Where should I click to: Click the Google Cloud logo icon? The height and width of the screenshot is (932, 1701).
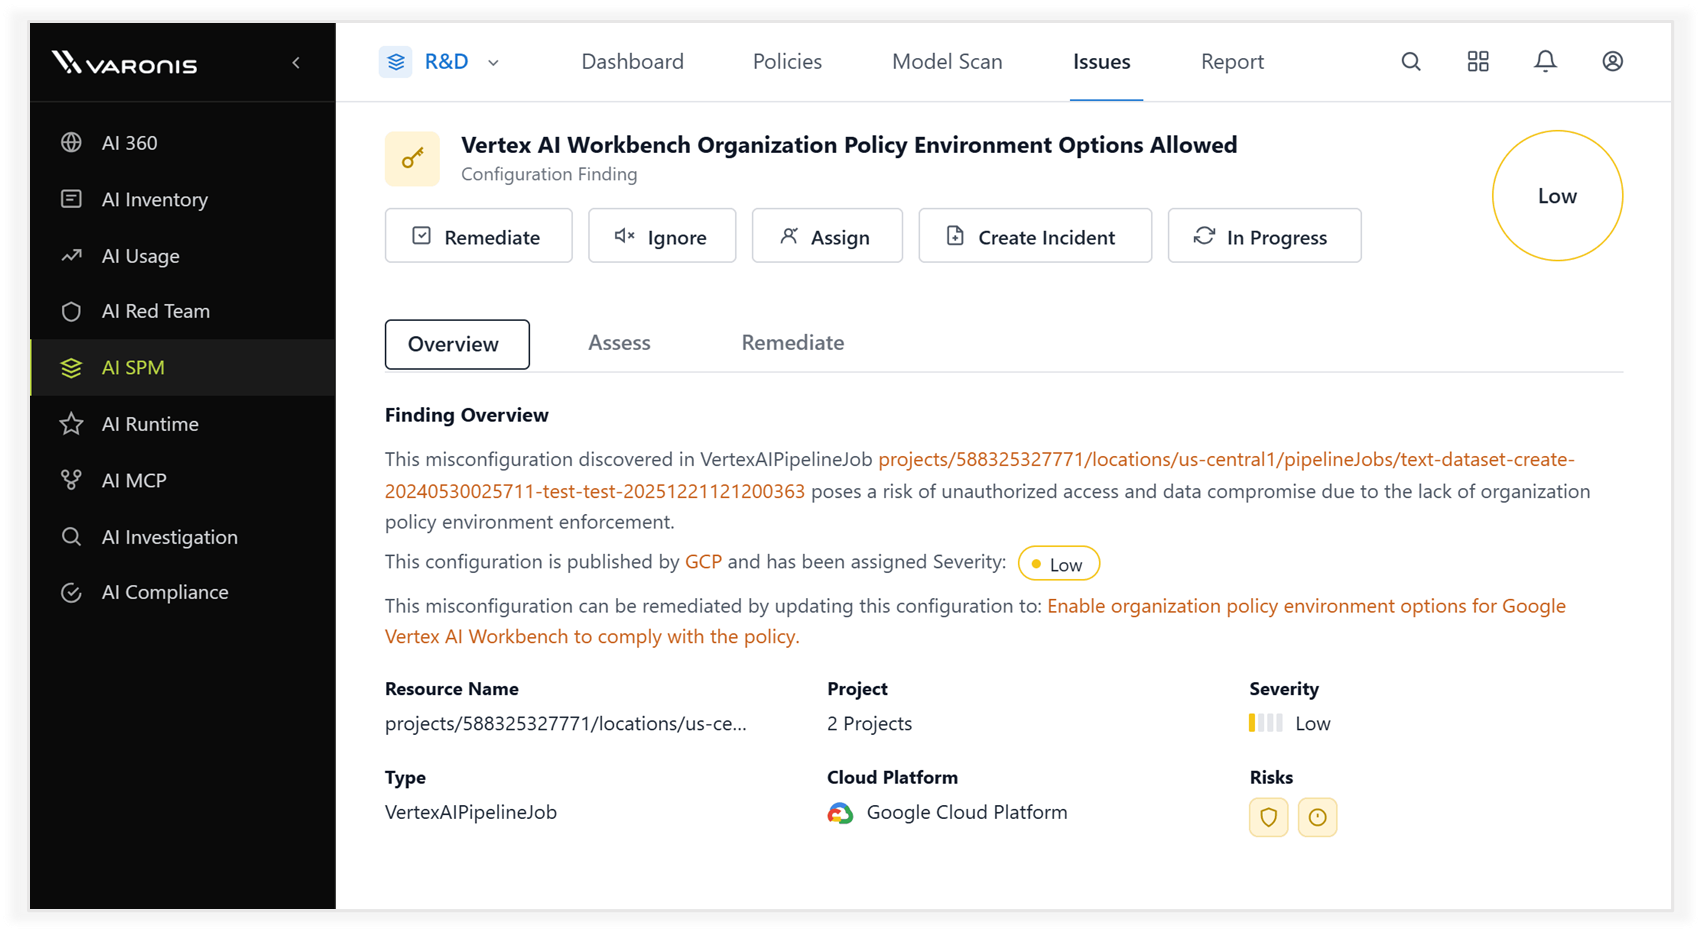coord(840,813)
